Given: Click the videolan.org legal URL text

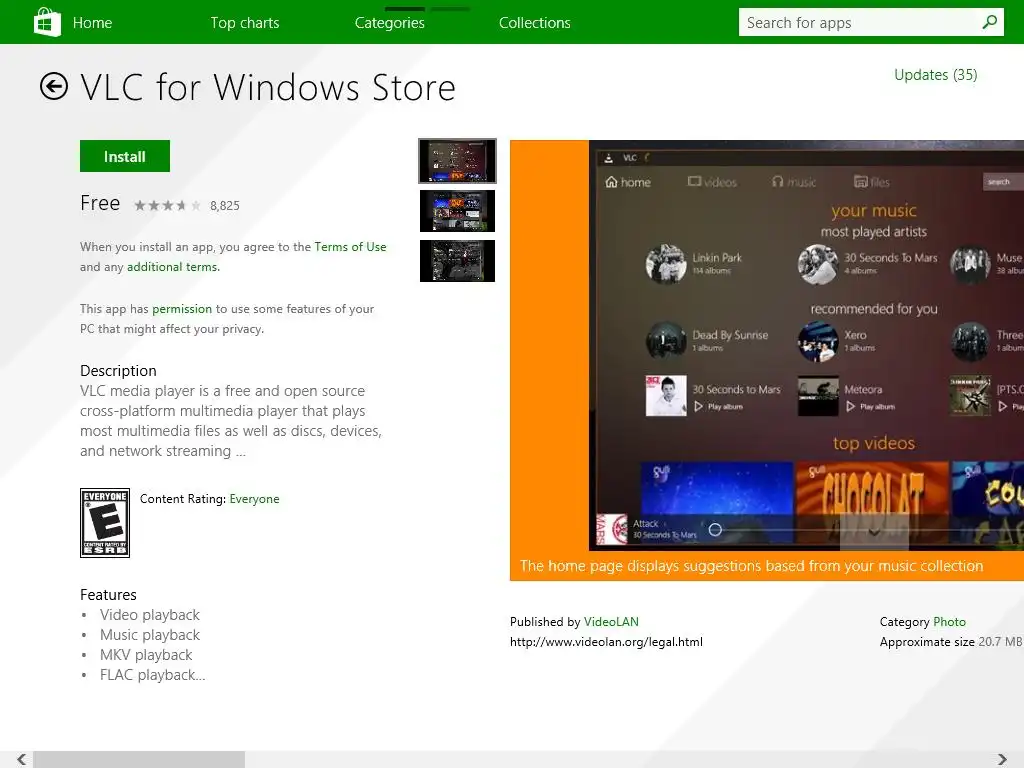Looking at the screenshot, I should pos(606,642).
